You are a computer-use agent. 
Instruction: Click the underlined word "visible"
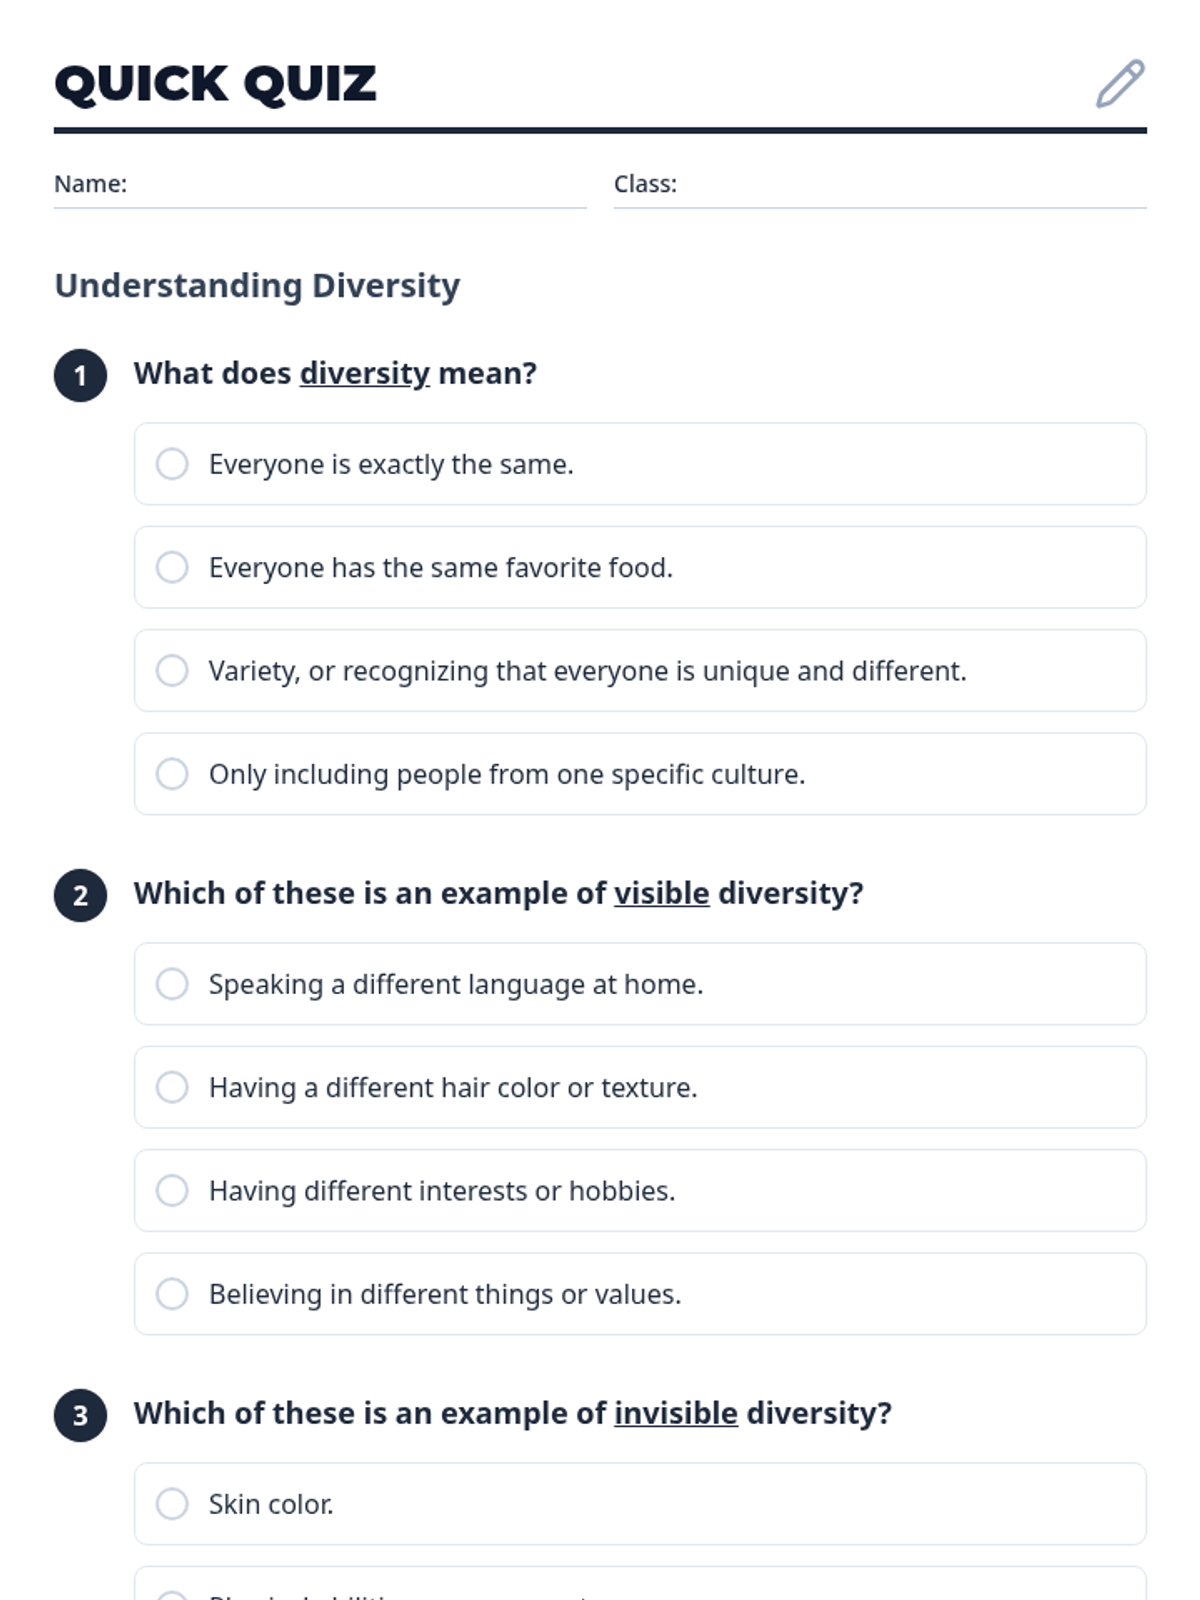point(661,893)
